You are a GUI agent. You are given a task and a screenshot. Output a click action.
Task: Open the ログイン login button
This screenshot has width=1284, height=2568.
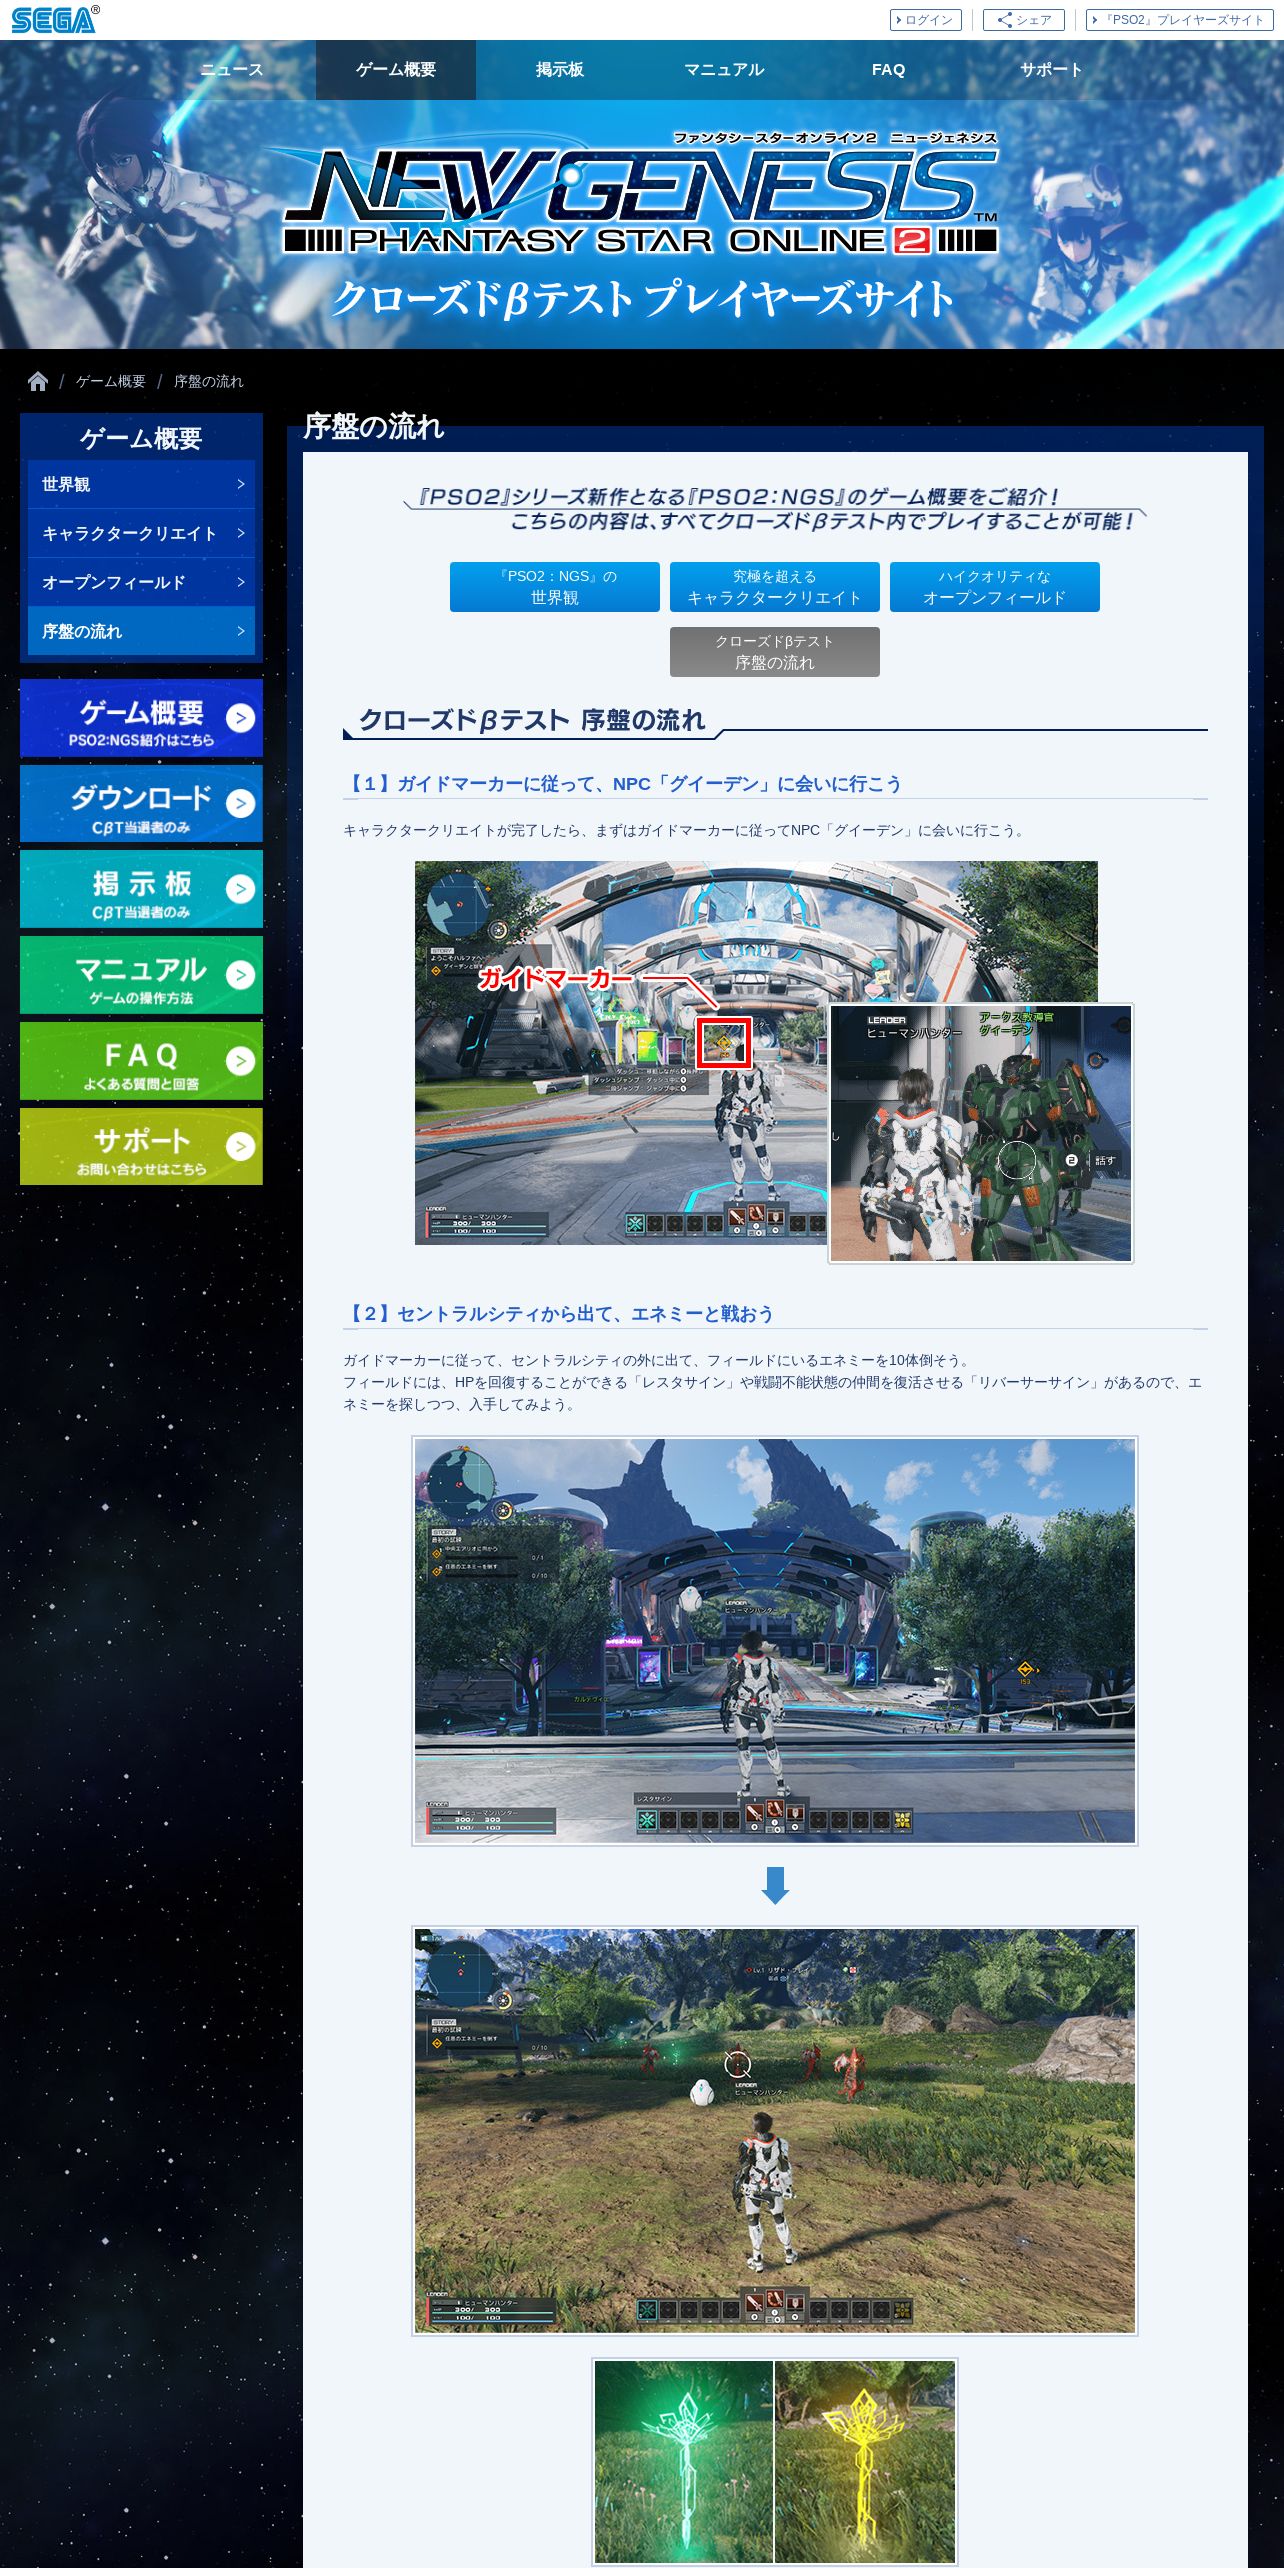pos(925,20)
